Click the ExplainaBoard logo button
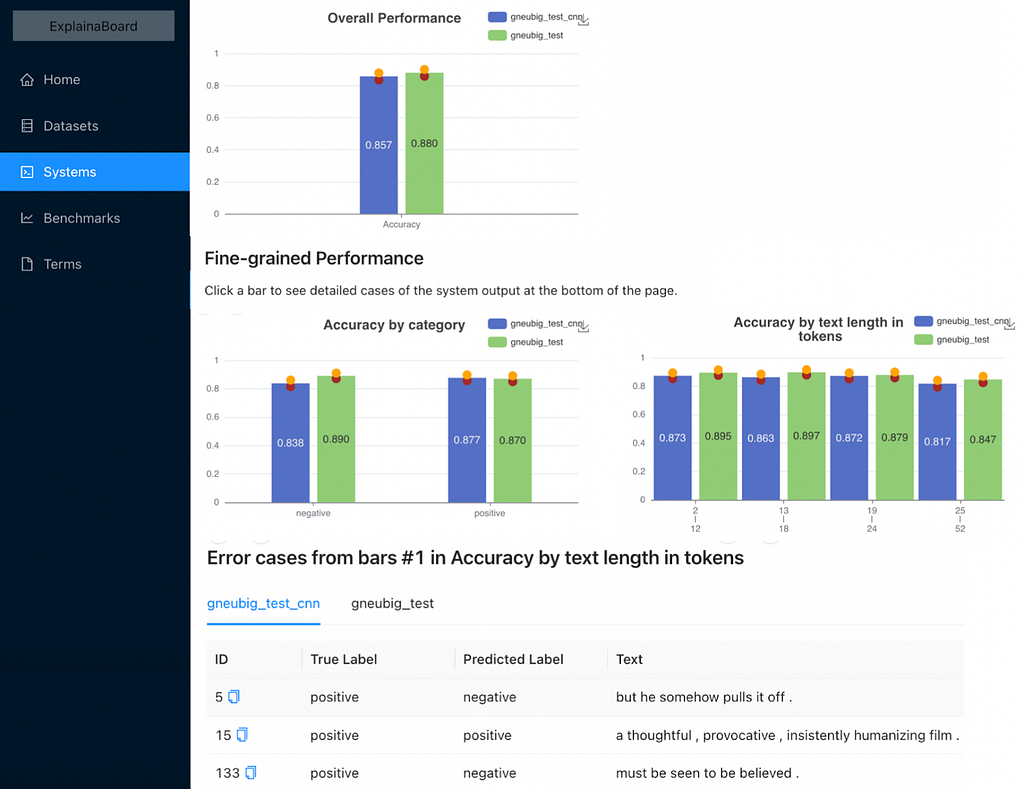The width and height of the screenshot is (1024, 789). coord(93,26)
